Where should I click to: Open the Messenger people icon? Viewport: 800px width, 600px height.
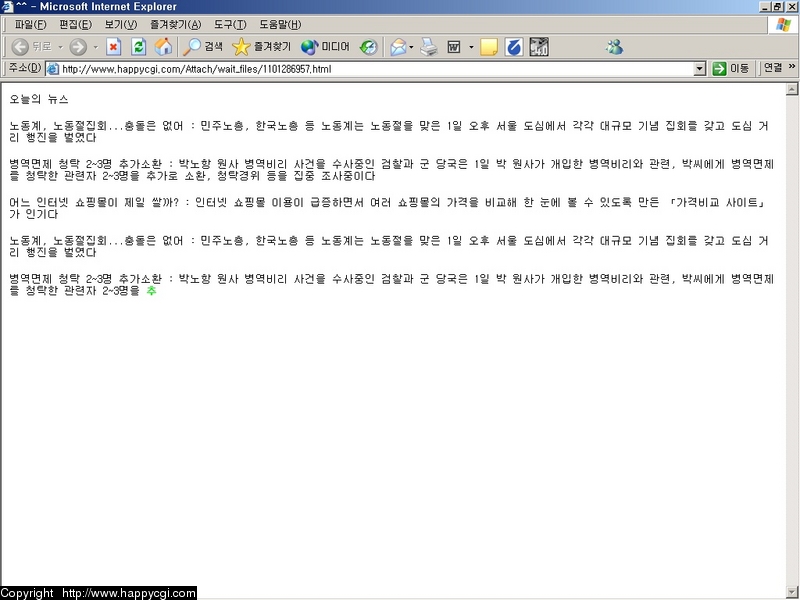(x=614, y=47)
